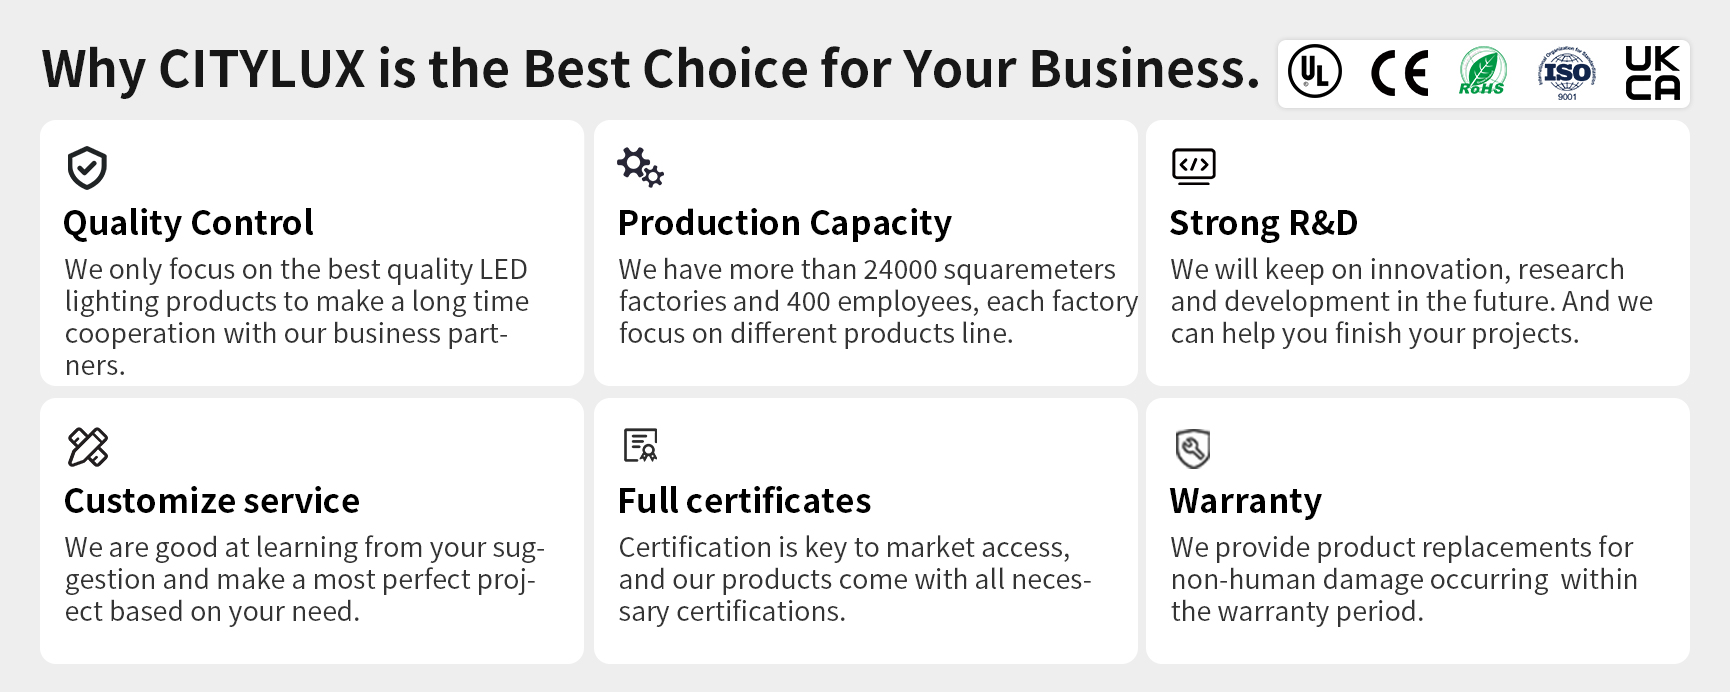This screenshot has height=692, width=1730.
Task: Click the Warranty heading
Action: click(x=1245, y=501)
